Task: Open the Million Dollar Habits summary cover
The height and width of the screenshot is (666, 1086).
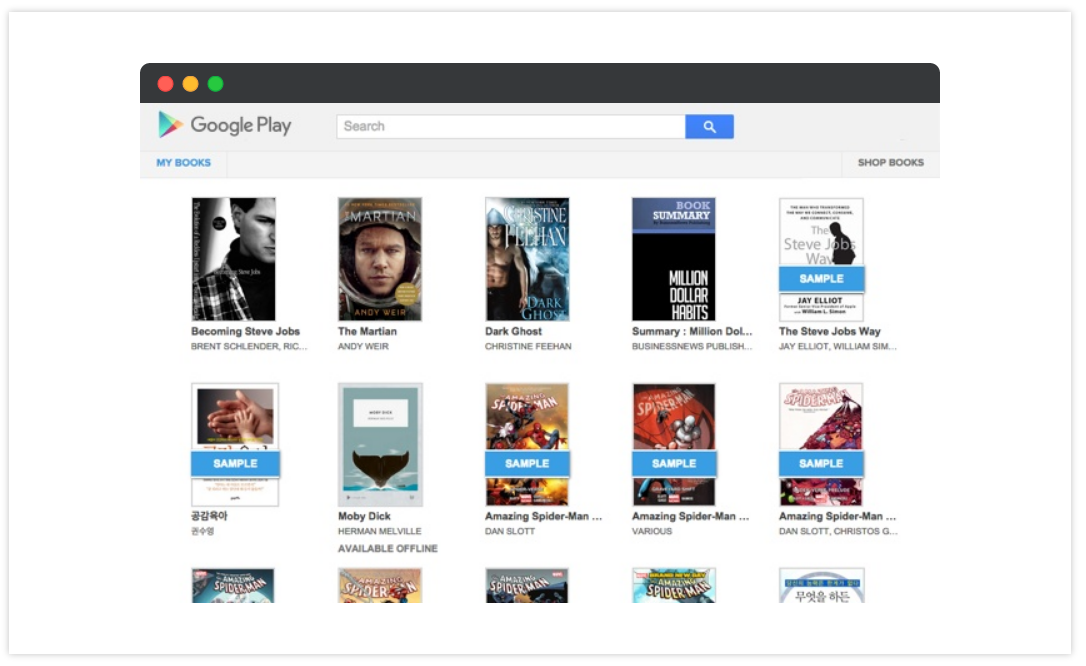Action: click(x=674, y=259)
